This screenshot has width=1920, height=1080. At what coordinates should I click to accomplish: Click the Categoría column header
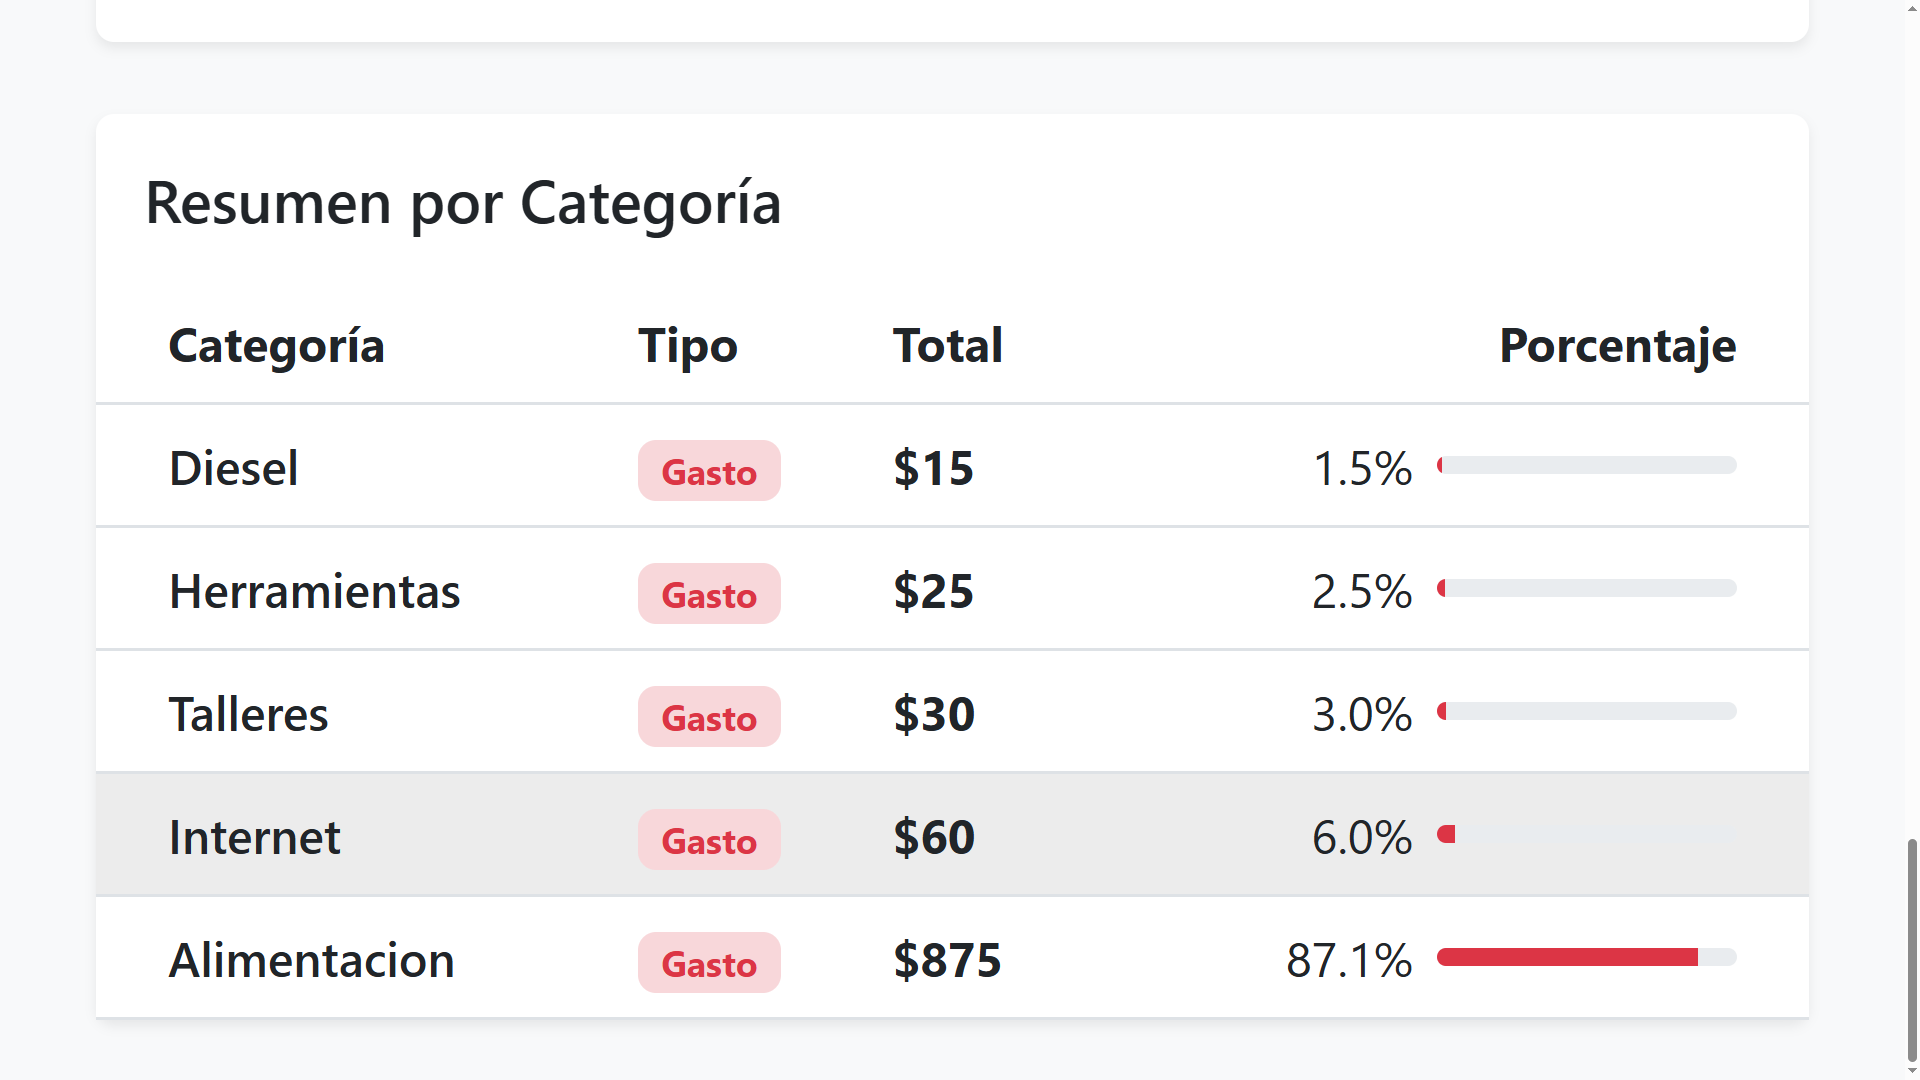coord(276,346)
